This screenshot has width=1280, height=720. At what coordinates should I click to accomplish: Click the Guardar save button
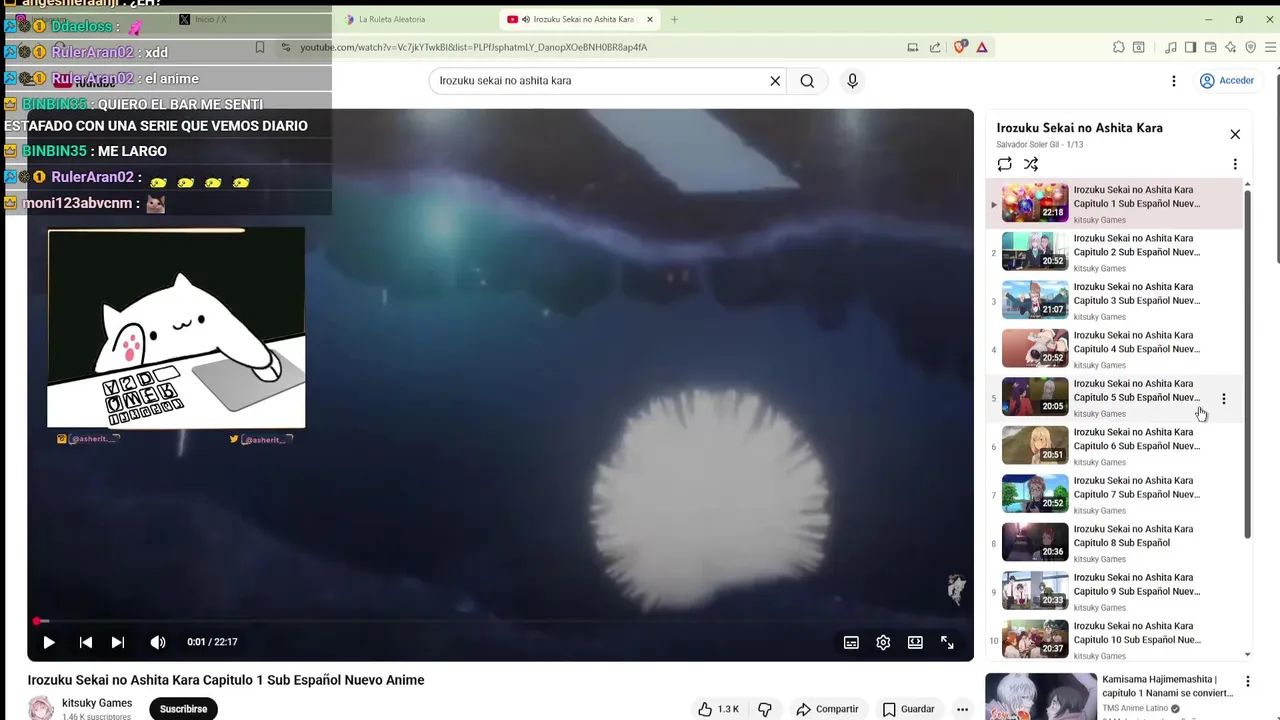tap(908, 709)
